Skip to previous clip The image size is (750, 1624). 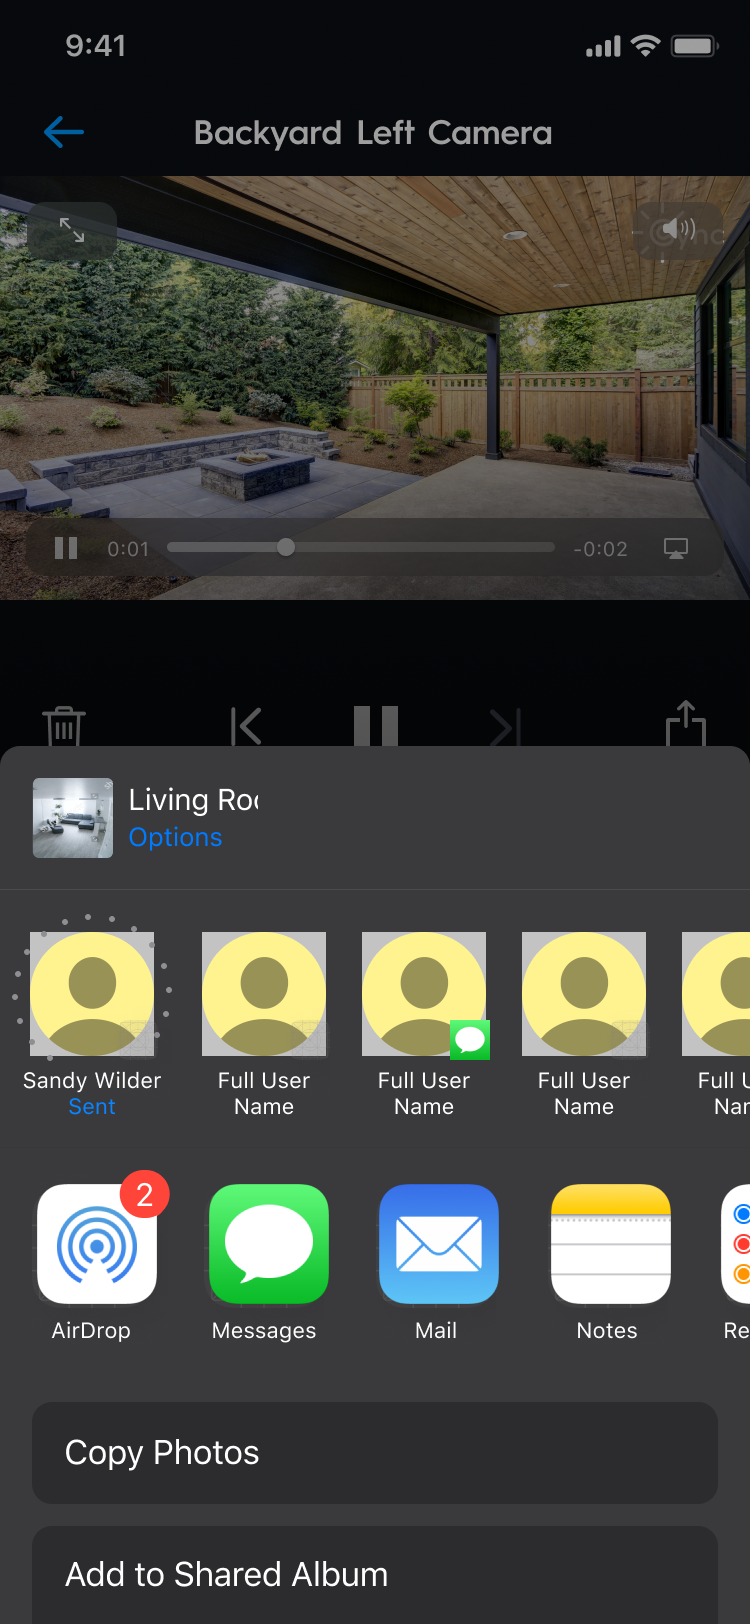click(246, 726)
